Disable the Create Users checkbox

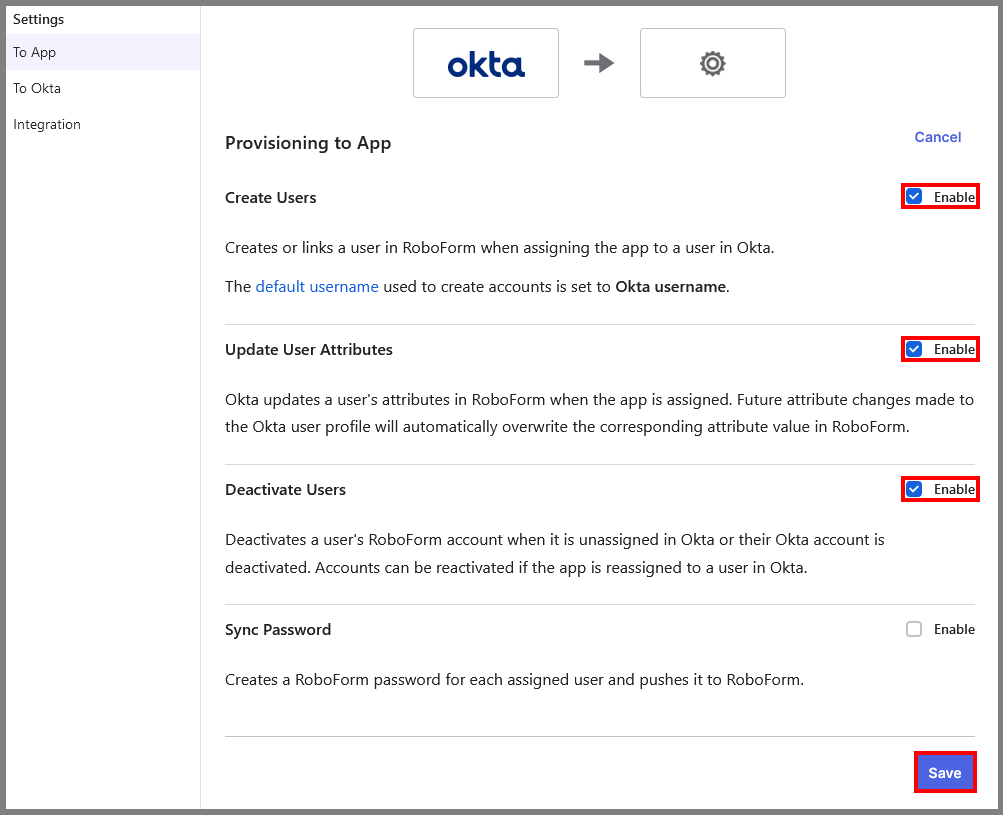[x=914, y=197]
